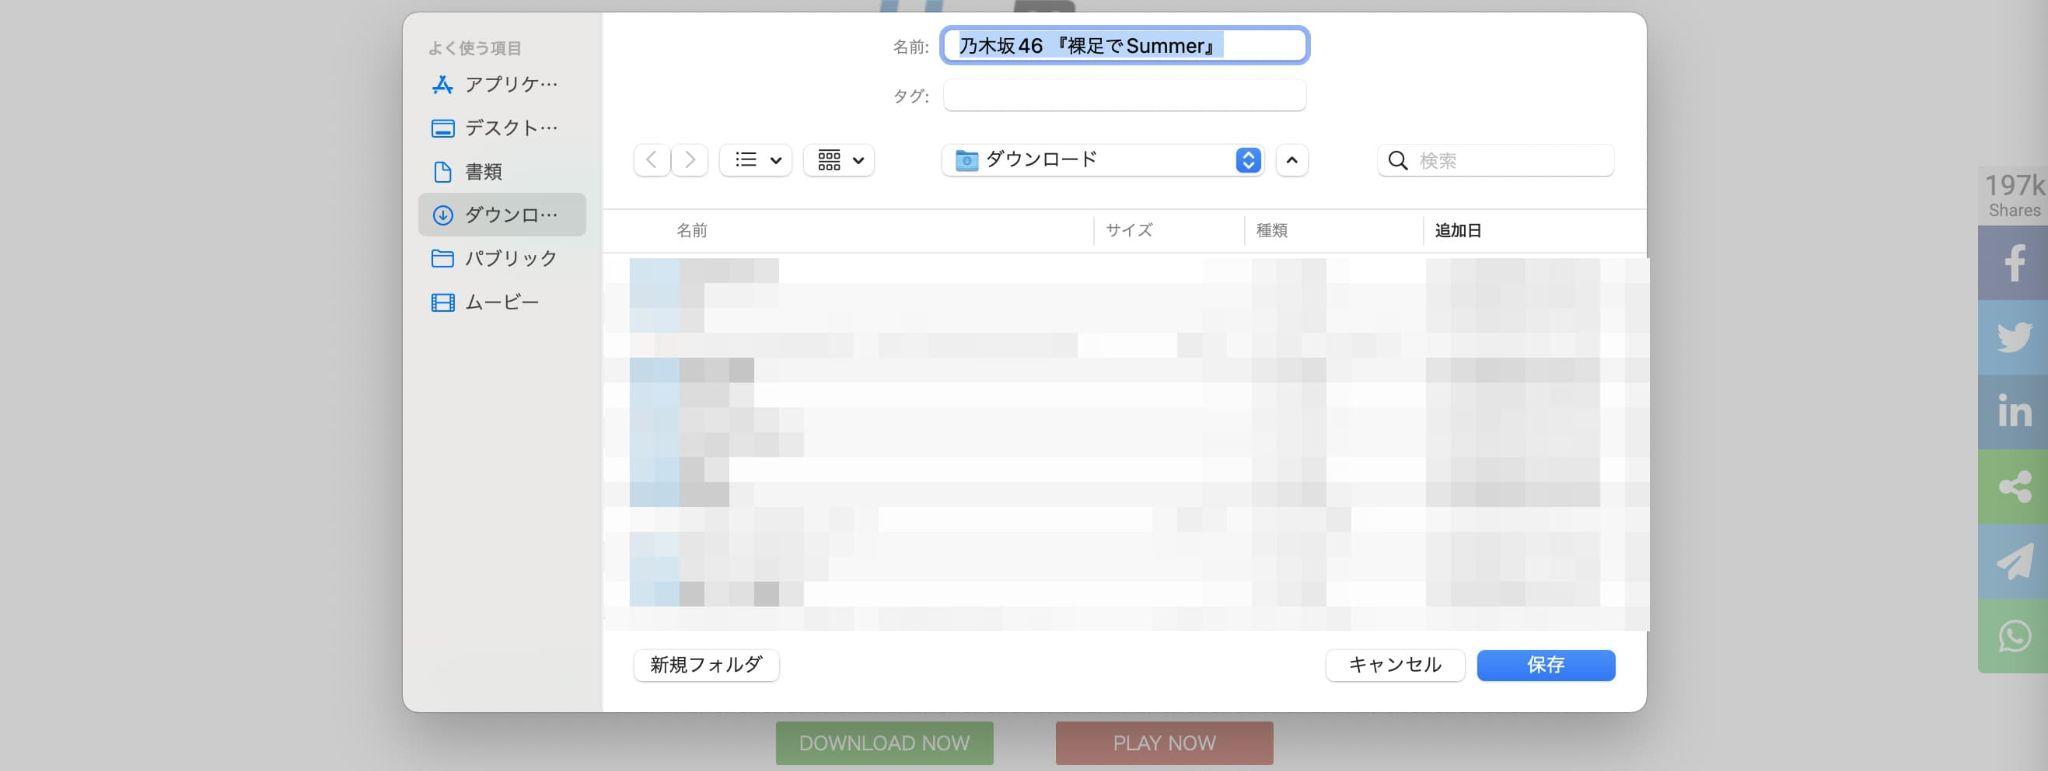Click PLAY NOW on the webpage

[x=1165, y=743]
